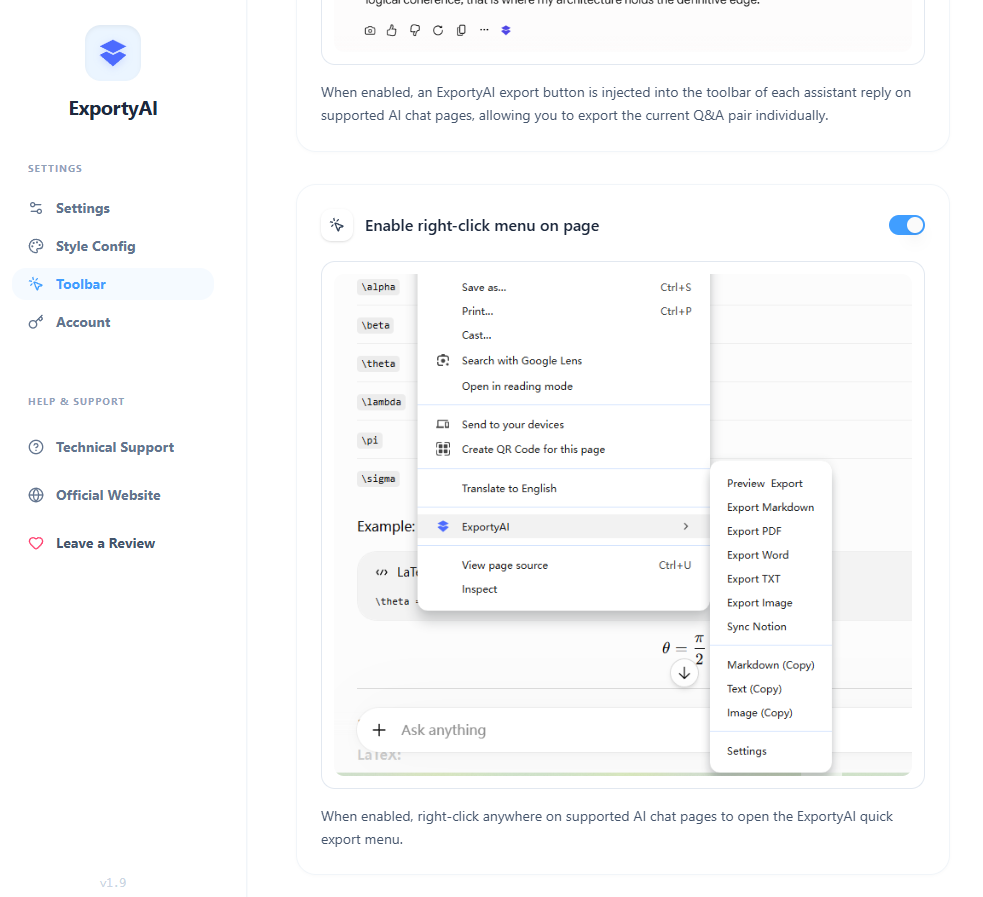Viewport: 983px width, 897px height.
Task: Click the QR code icon in context menu
Action: pyautogui.click(x=443, y=449)
